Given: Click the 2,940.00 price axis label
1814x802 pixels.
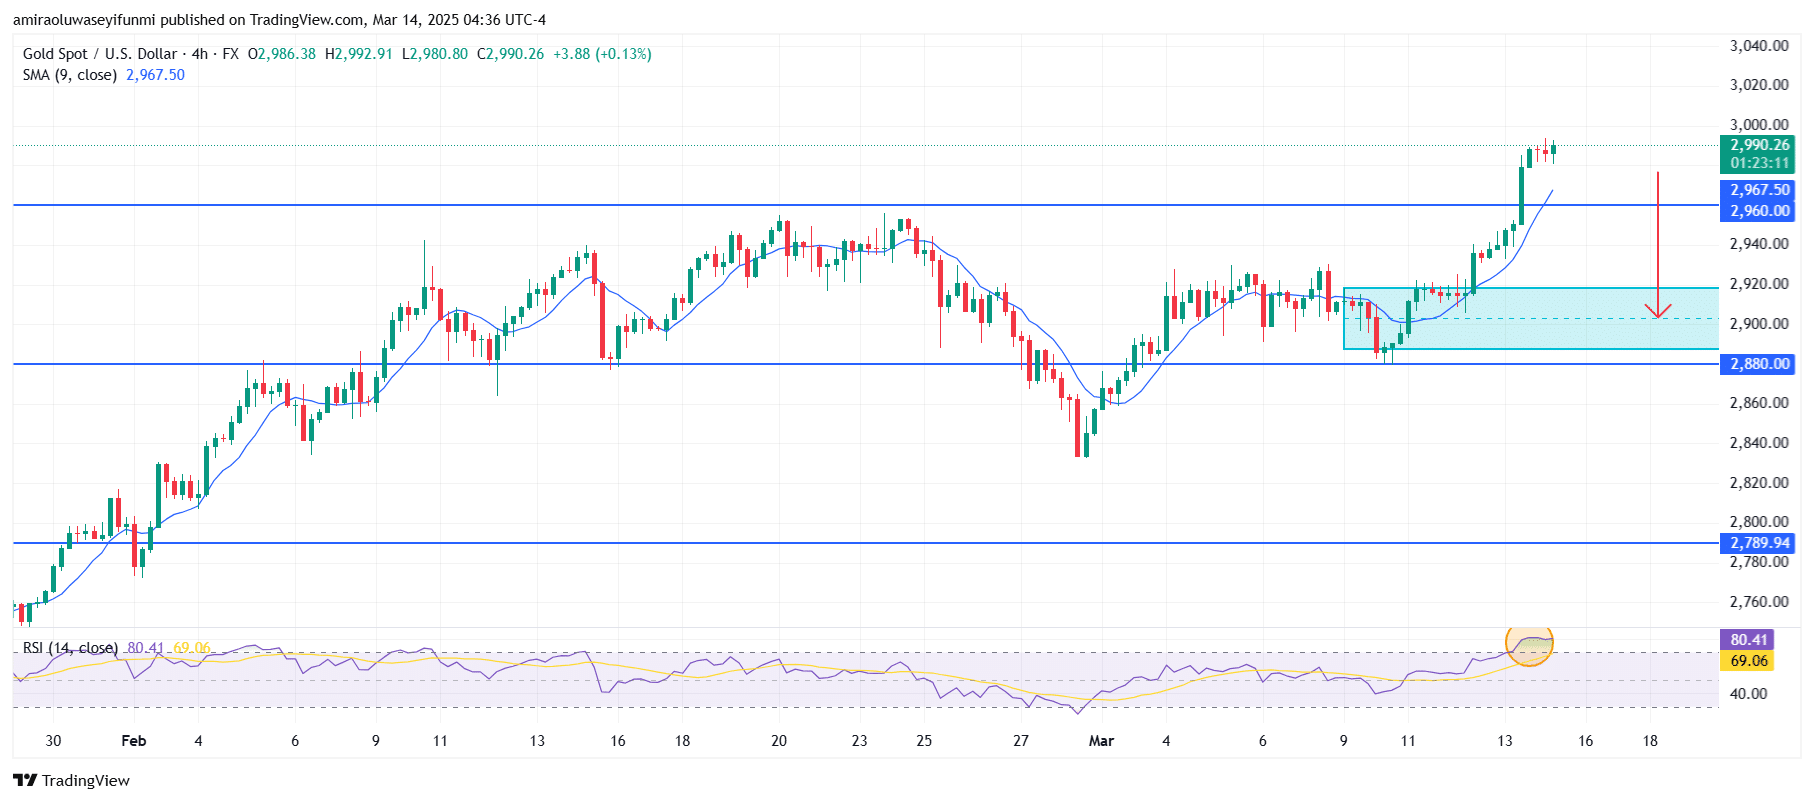Looking at the screenshot, I should [x=1759, y=244].
